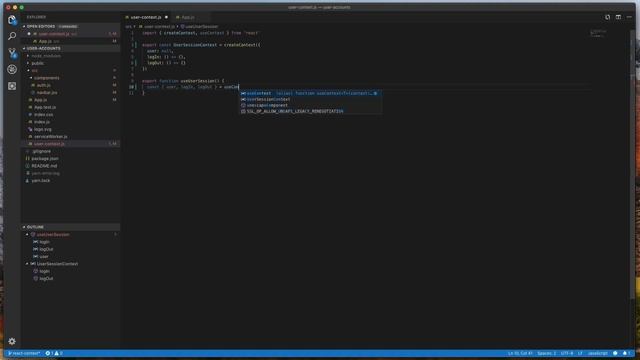Click the Open Changes icon in editor toolbar
The height and width of the screenshot is (360, 640).
[x=607, y=17]
